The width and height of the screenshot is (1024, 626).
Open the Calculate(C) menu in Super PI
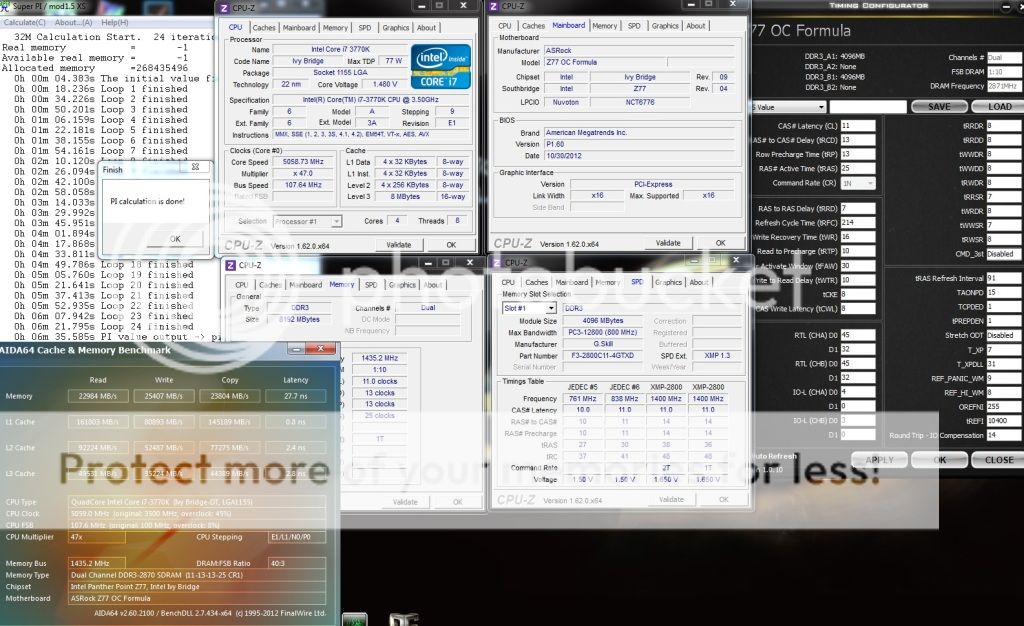pyautogui.click(x=26, y=22)
